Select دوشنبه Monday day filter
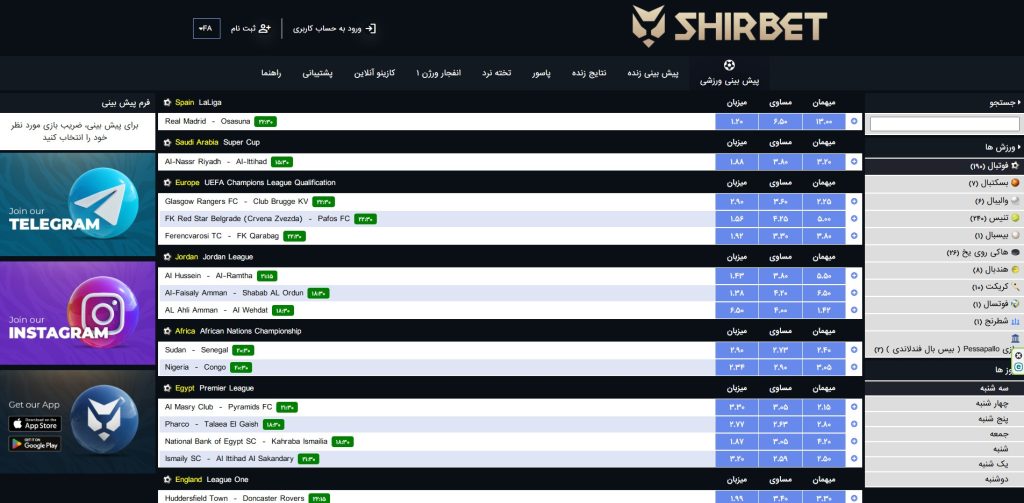Viewport: 1024px width, 503px height. coord(944,479)
